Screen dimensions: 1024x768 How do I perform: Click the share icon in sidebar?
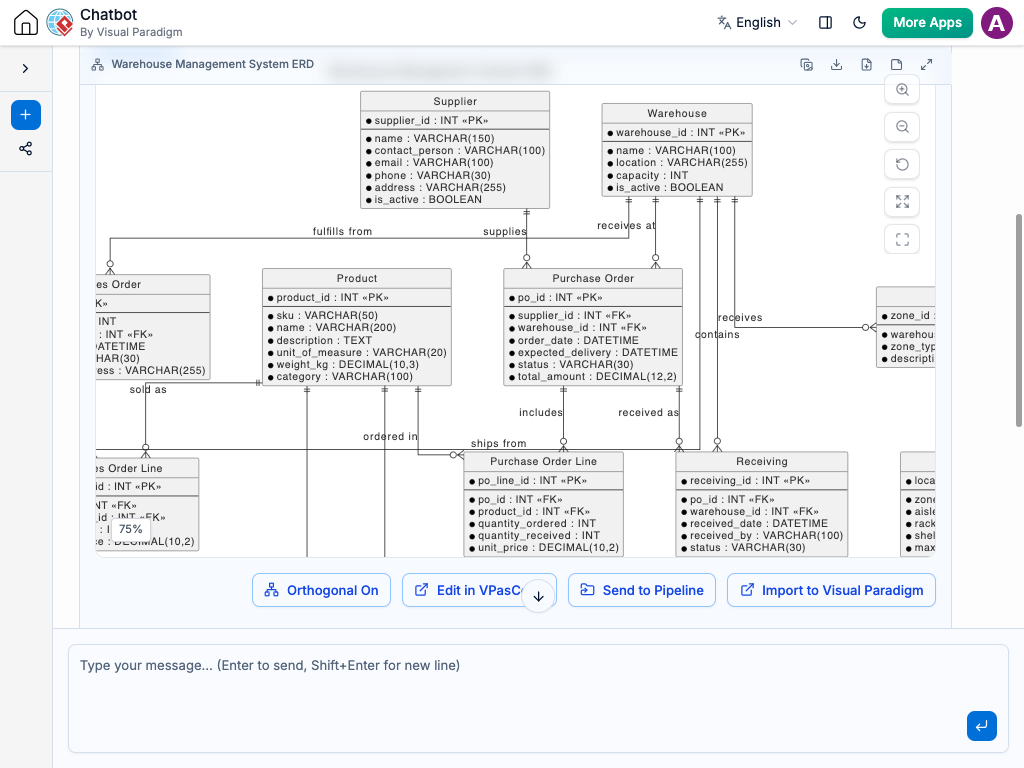25,149
